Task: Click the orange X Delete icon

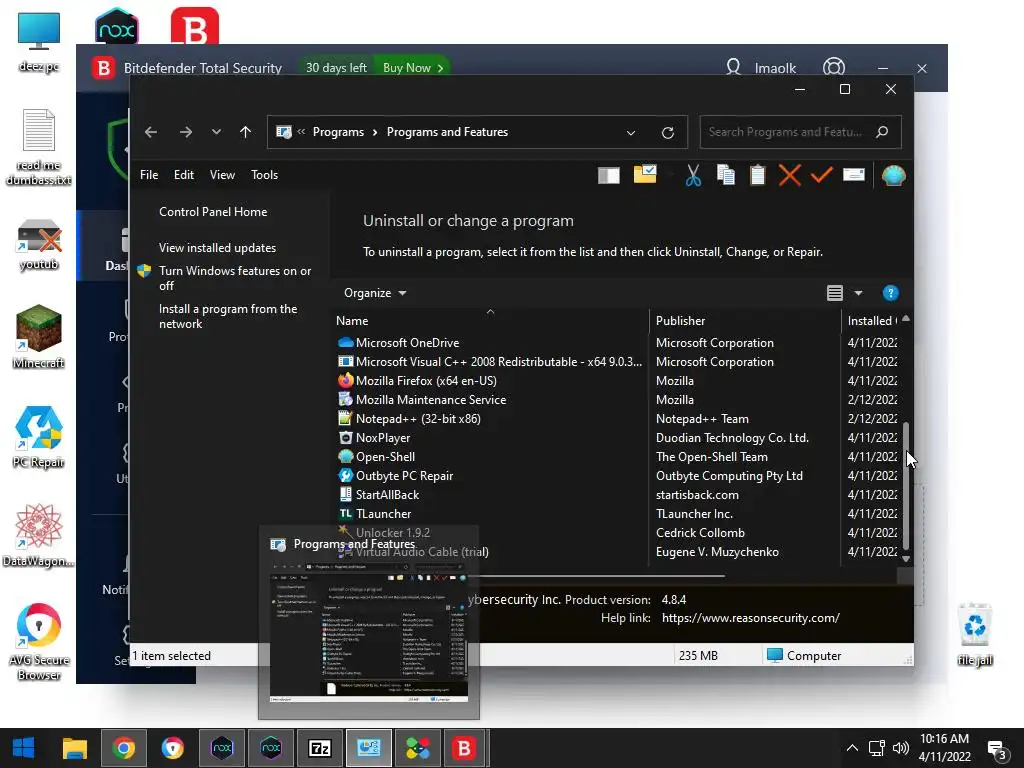Action: pos(789,175)
